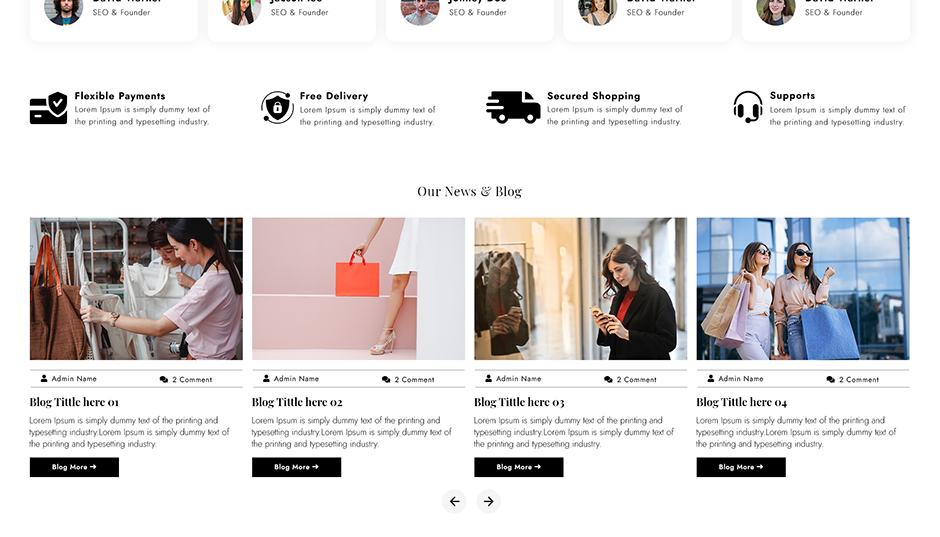The width and height of the screenshot is (940, 537).
Task: Click the Flexible Payments card icon
Action: pos(49,108)
